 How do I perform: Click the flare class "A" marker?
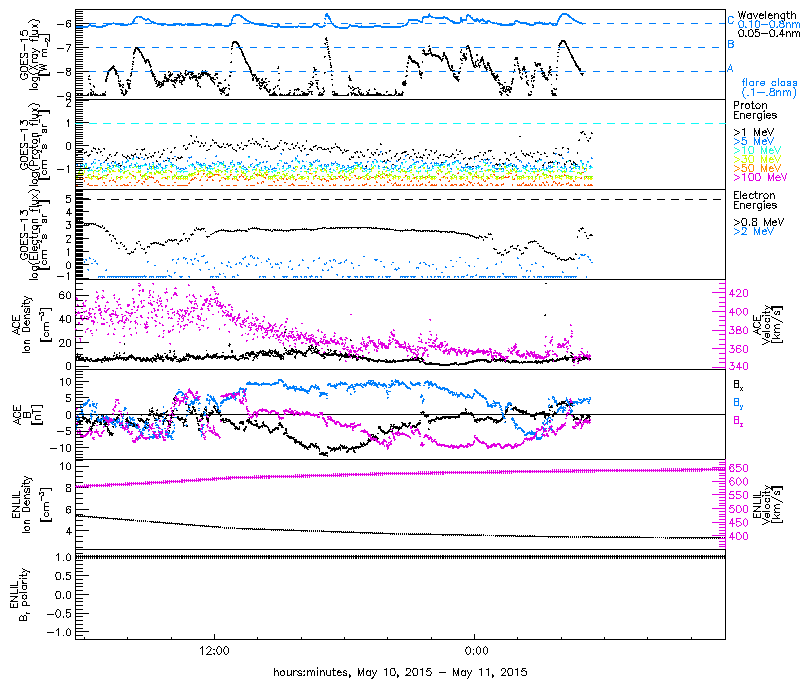pyautogui.click(x=731, y=68)
